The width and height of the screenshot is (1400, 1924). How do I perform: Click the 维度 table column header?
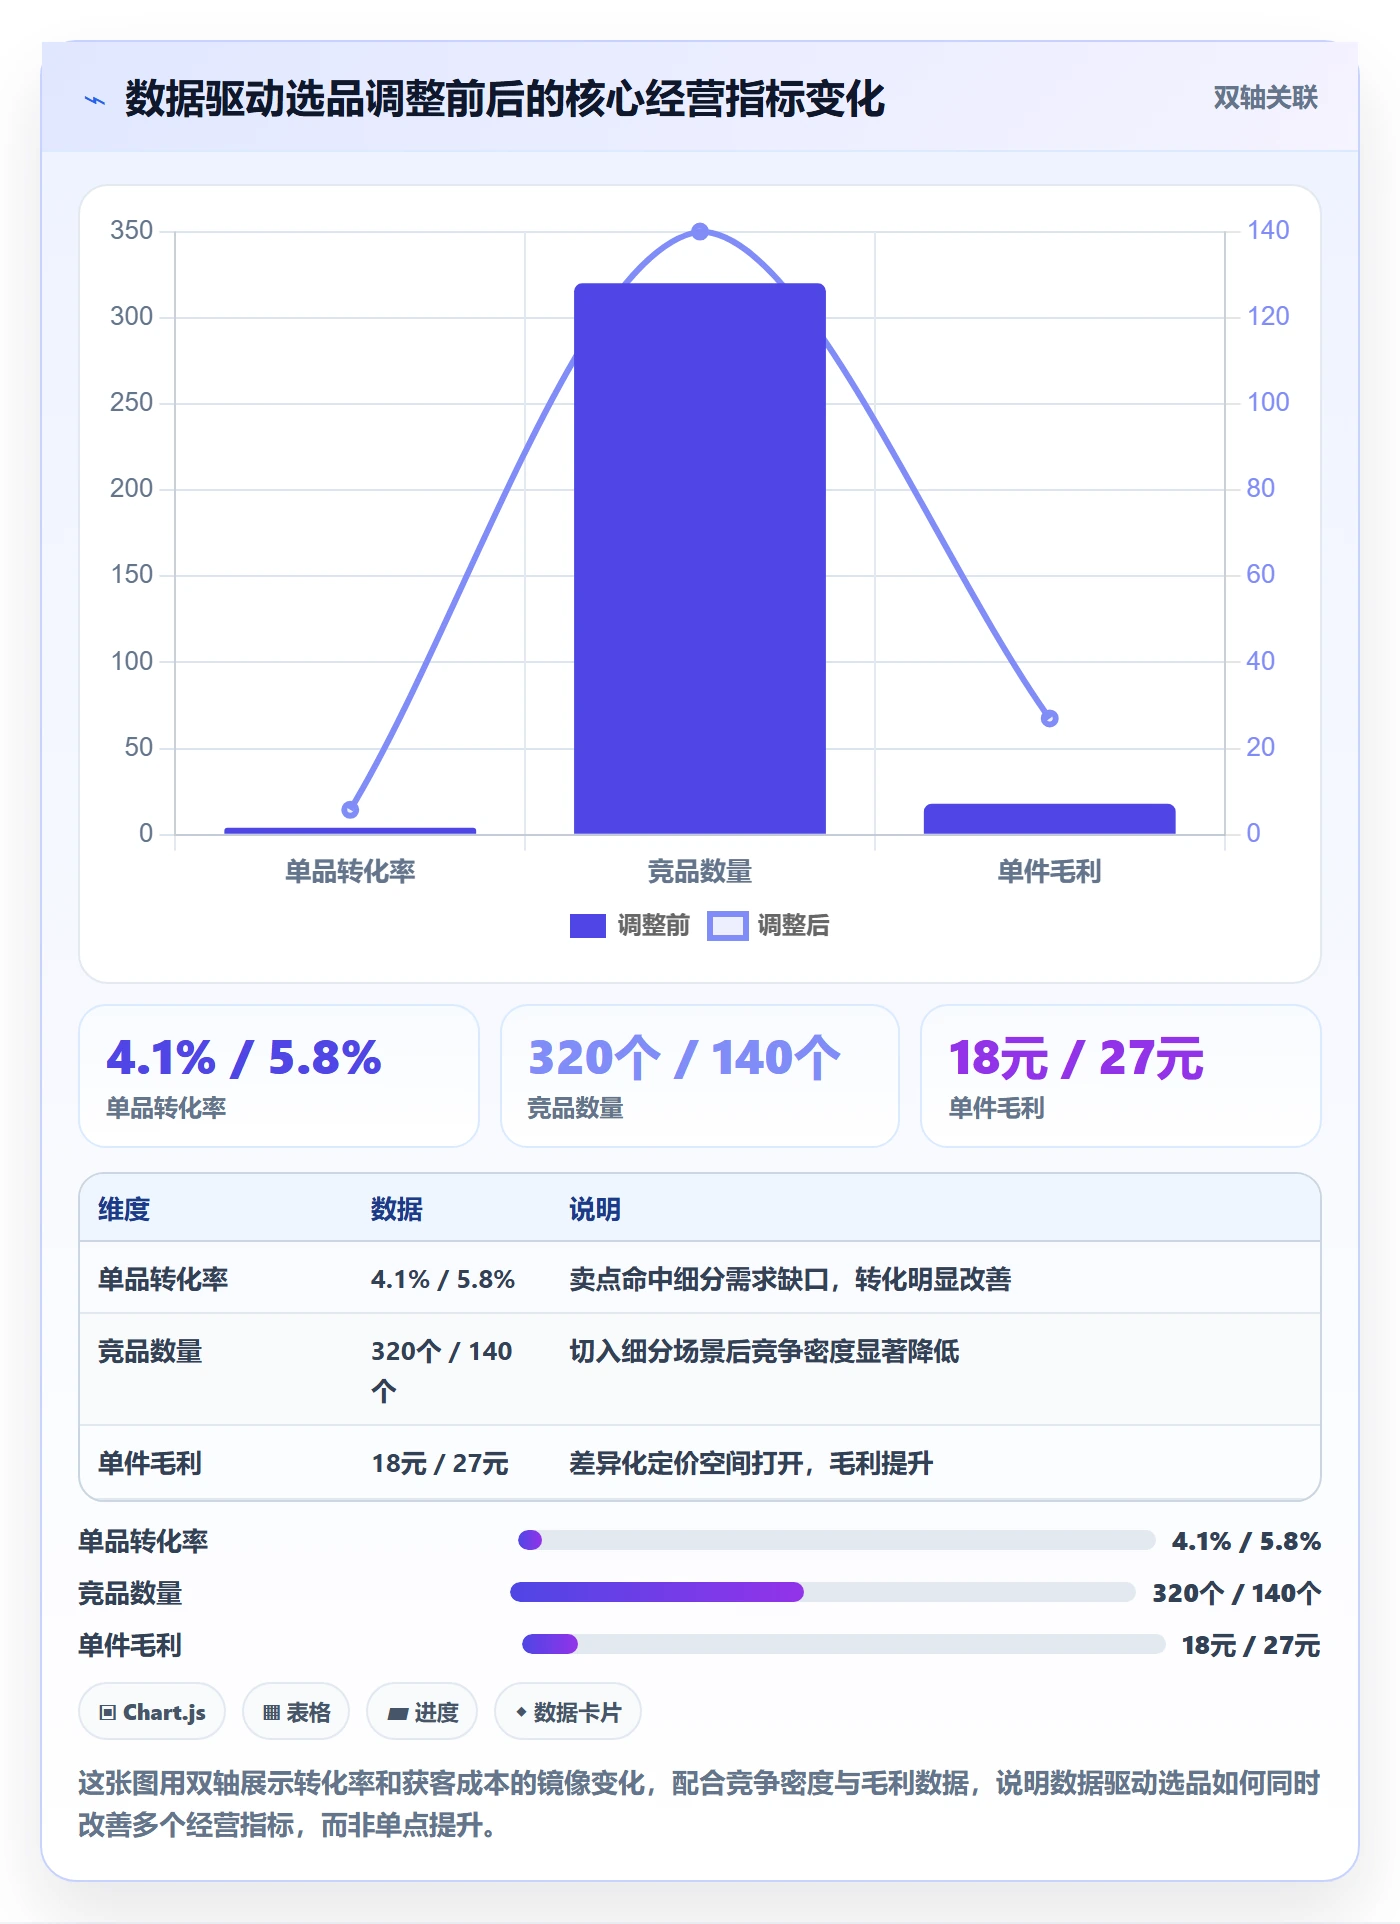point(124,1209)
